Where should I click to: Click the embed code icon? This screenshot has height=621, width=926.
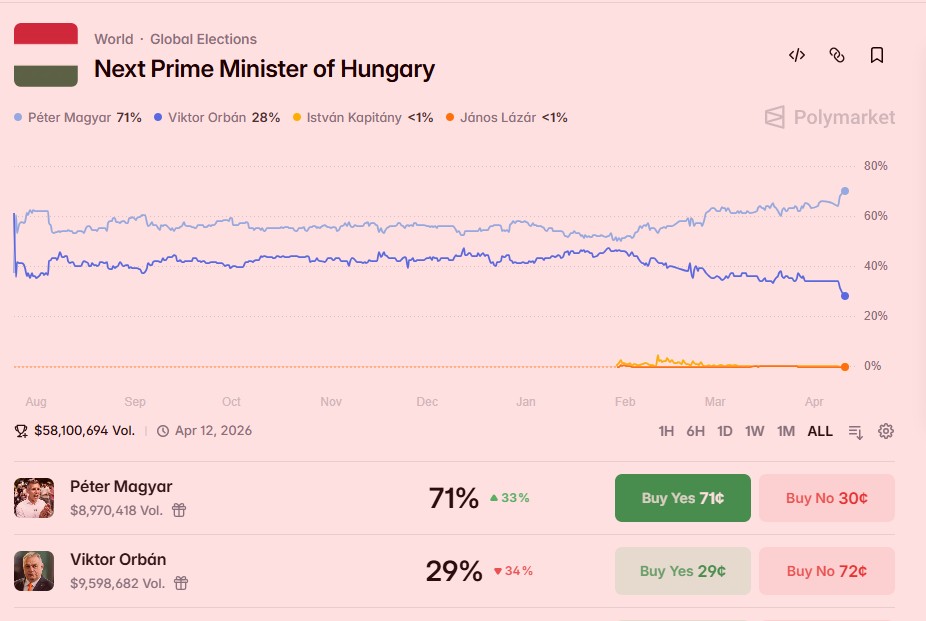pos(797,56)
